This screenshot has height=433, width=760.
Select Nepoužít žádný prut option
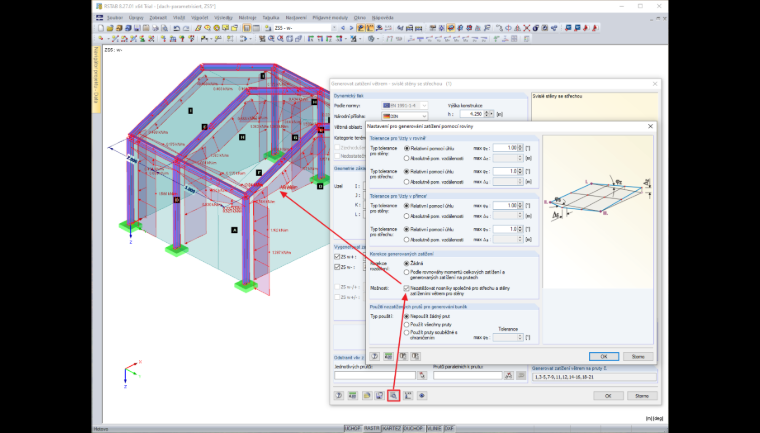(407, 316)
